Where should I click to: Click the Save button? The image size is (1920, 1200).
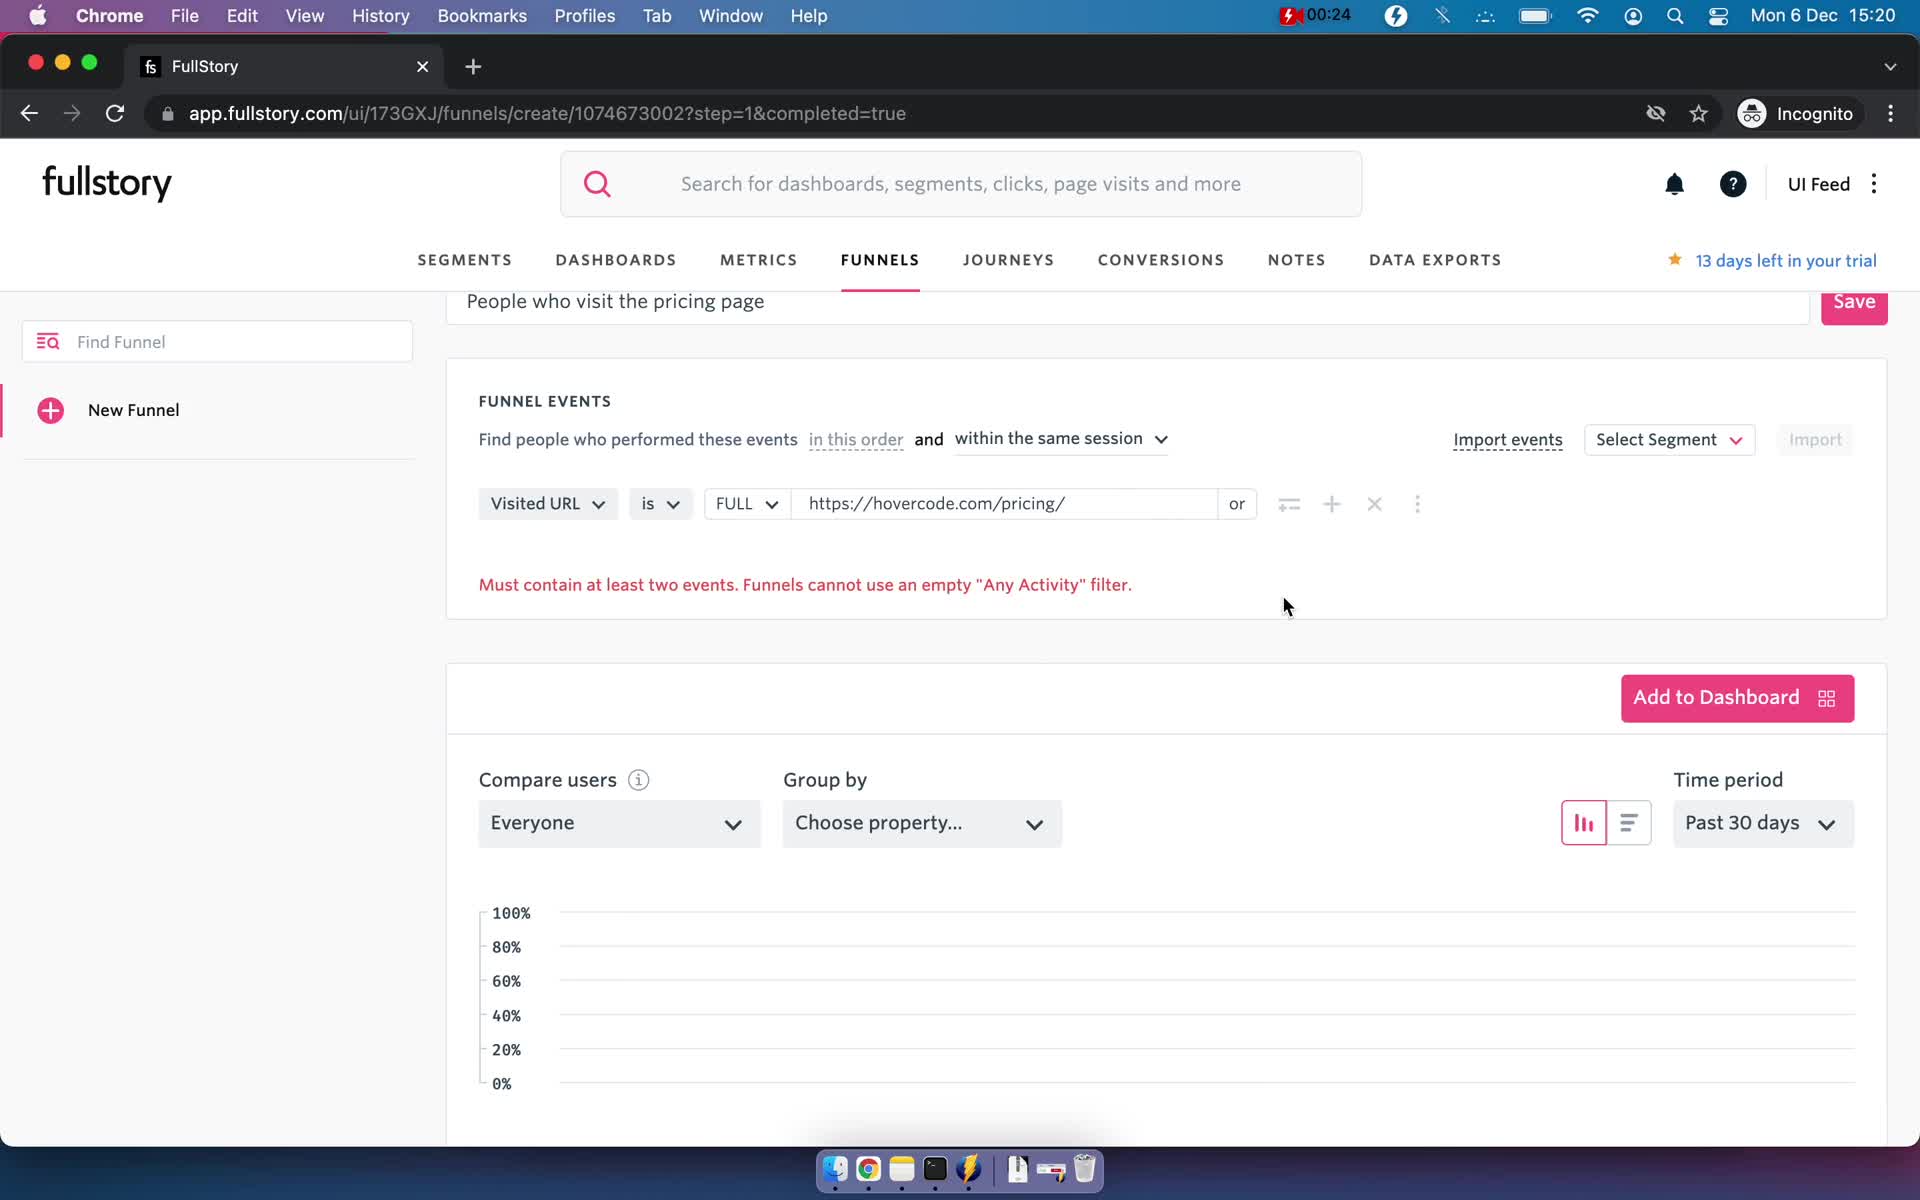(x=1855, y=301)
